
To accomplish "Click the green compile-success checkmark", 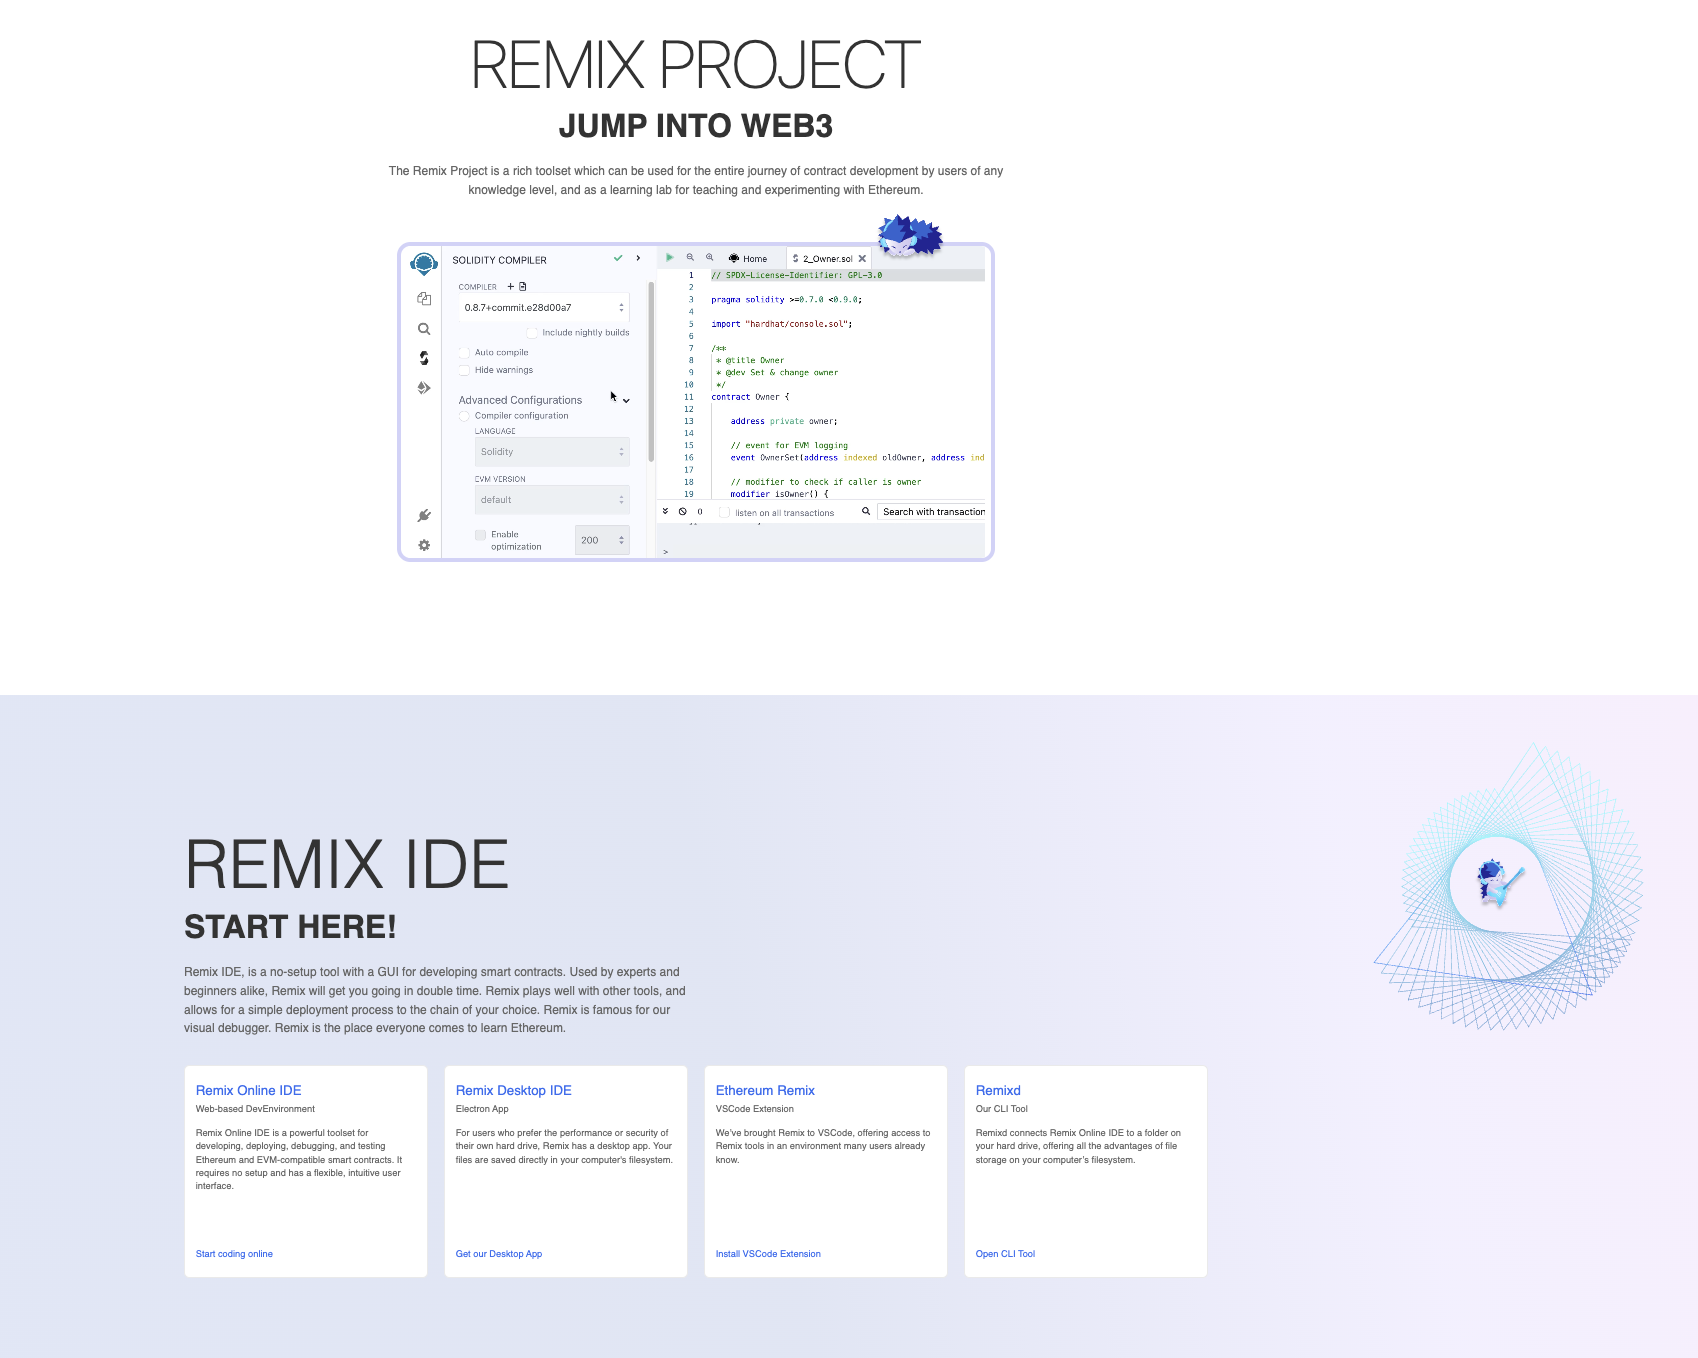I will pos(618,258).
